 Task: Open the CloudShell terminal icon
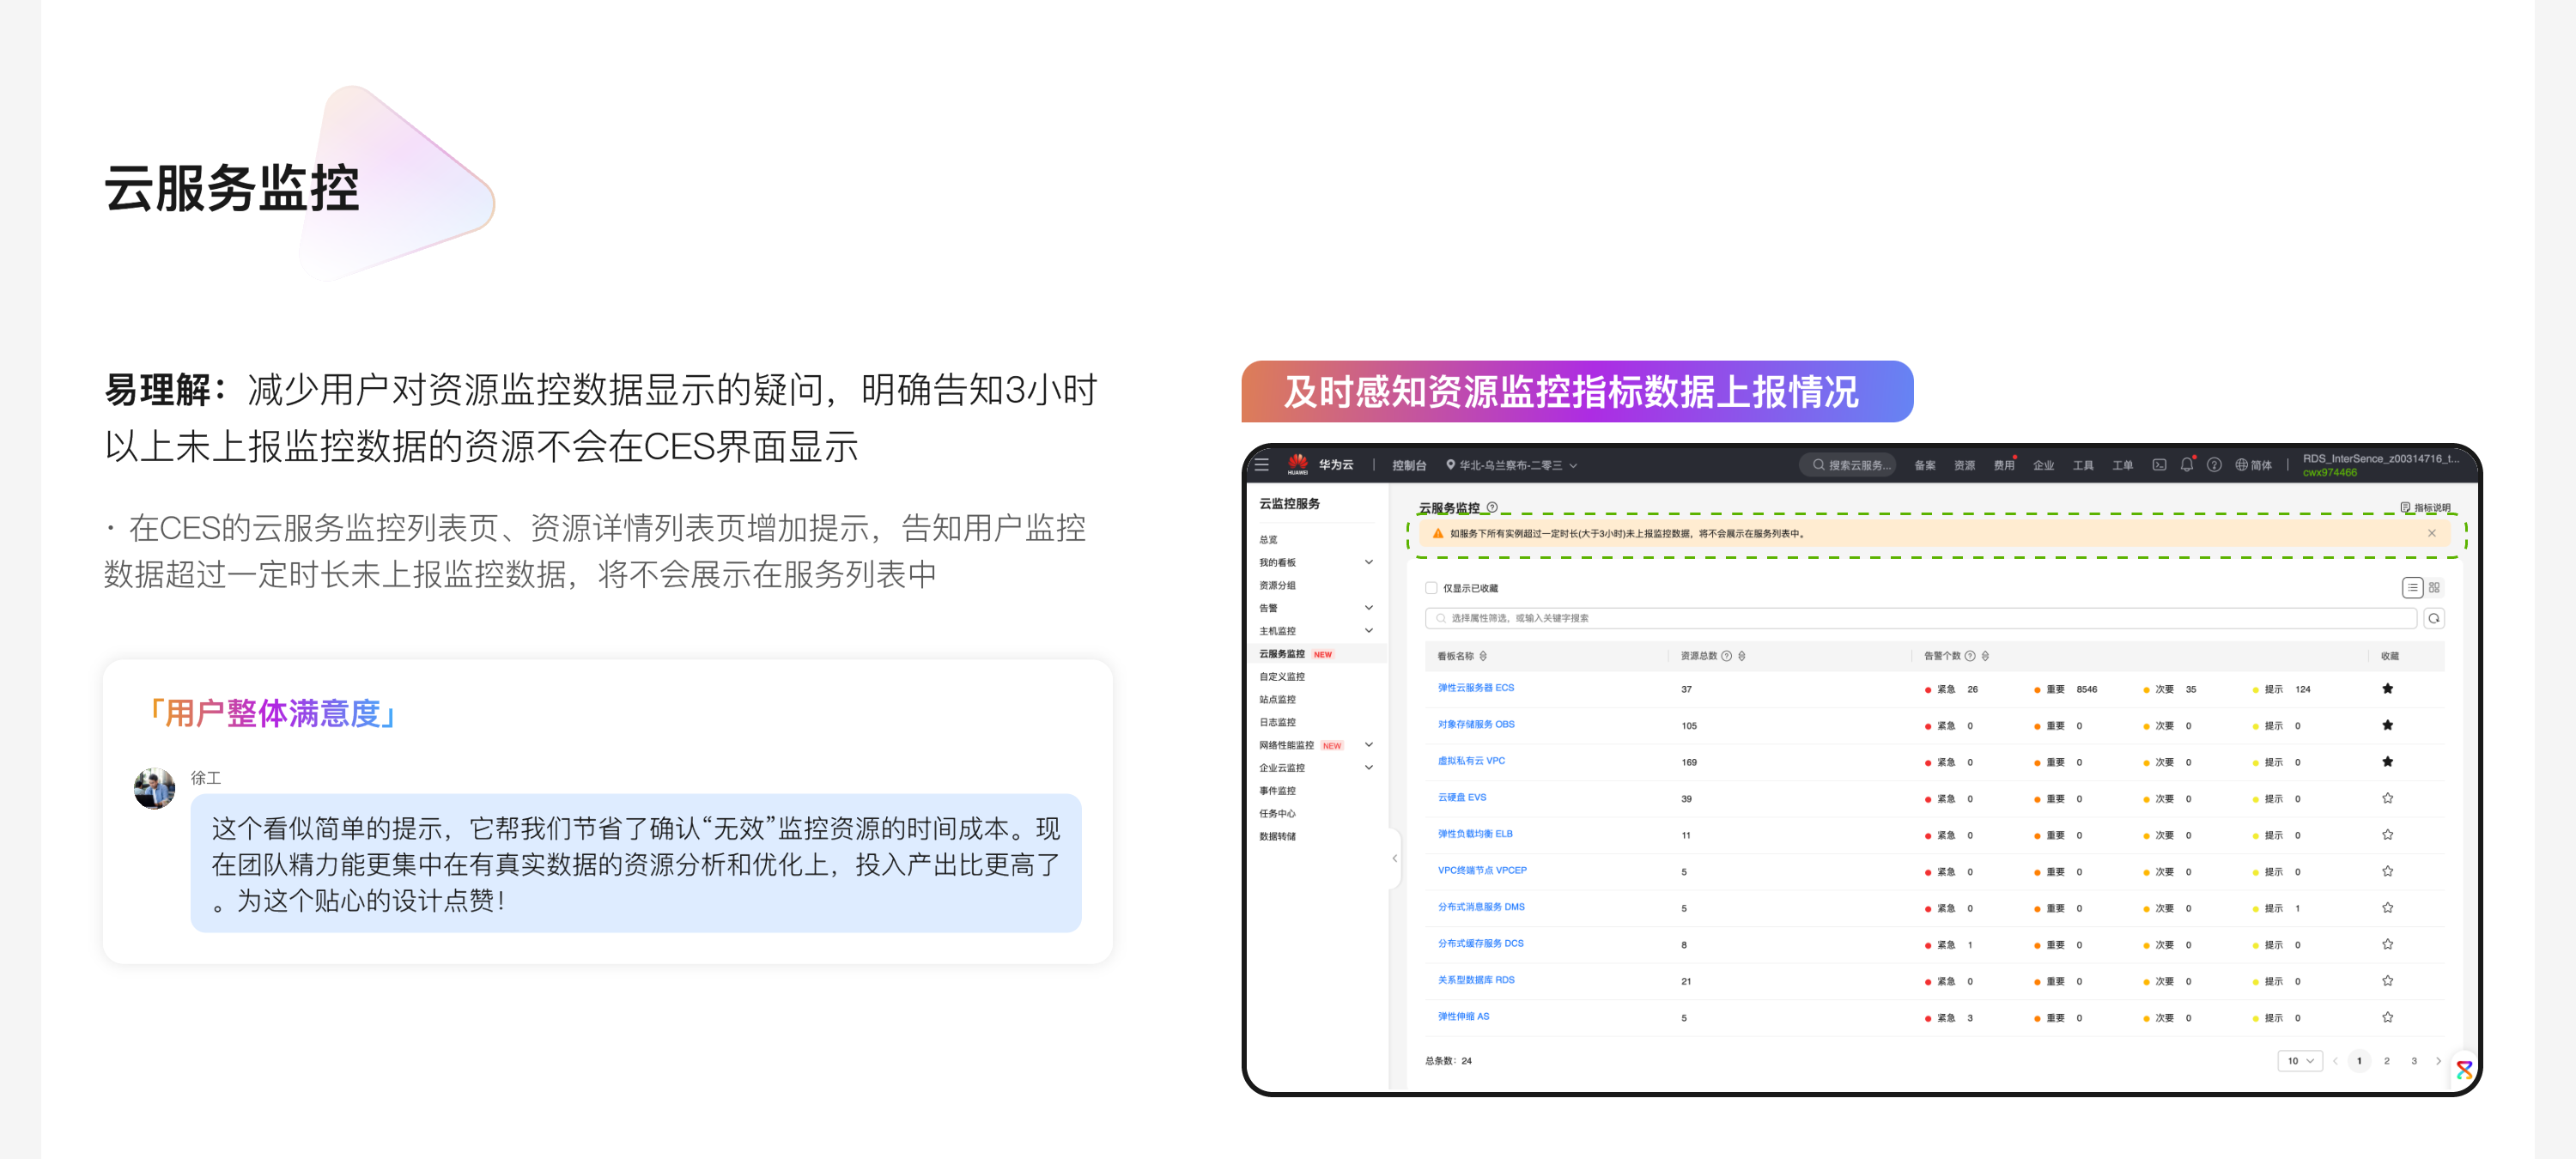point(2159,465)
